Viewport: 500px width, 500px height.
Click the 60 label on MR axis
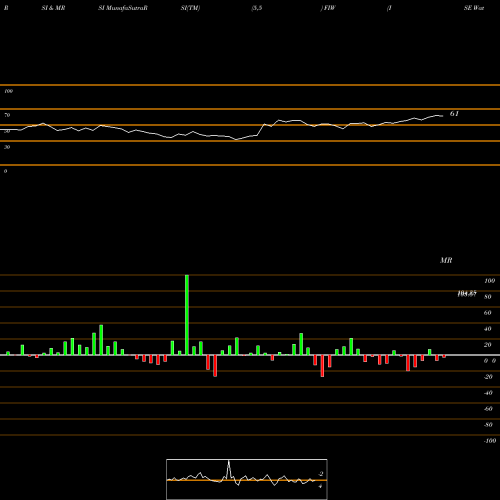[x=488, y=313]
